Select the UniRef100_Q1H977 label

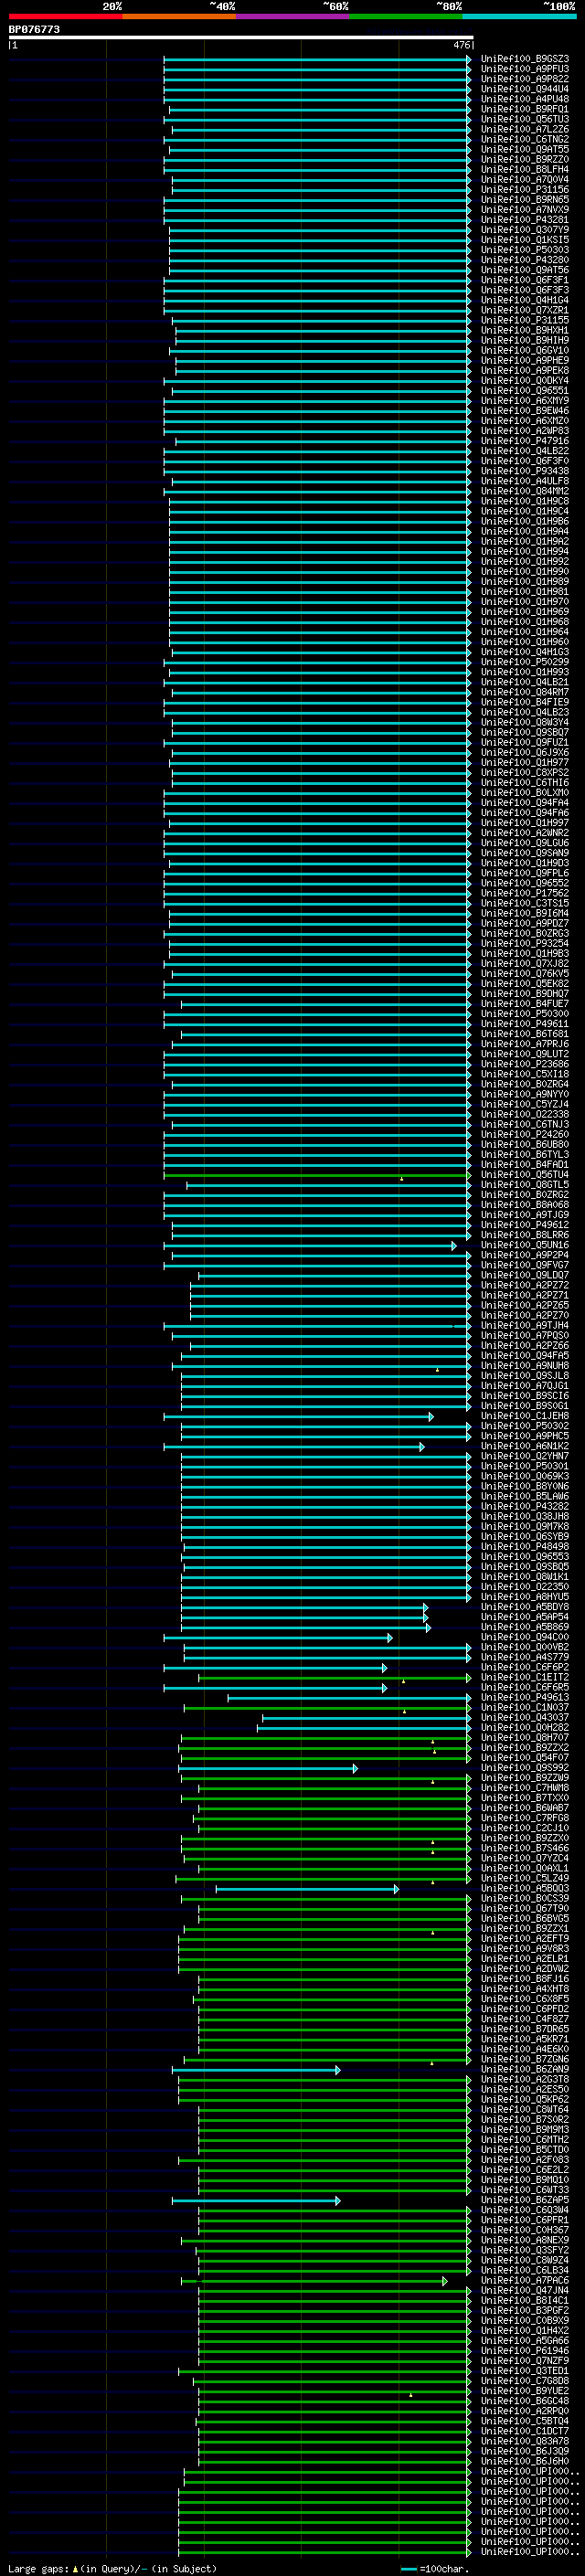tap(525, 762)
